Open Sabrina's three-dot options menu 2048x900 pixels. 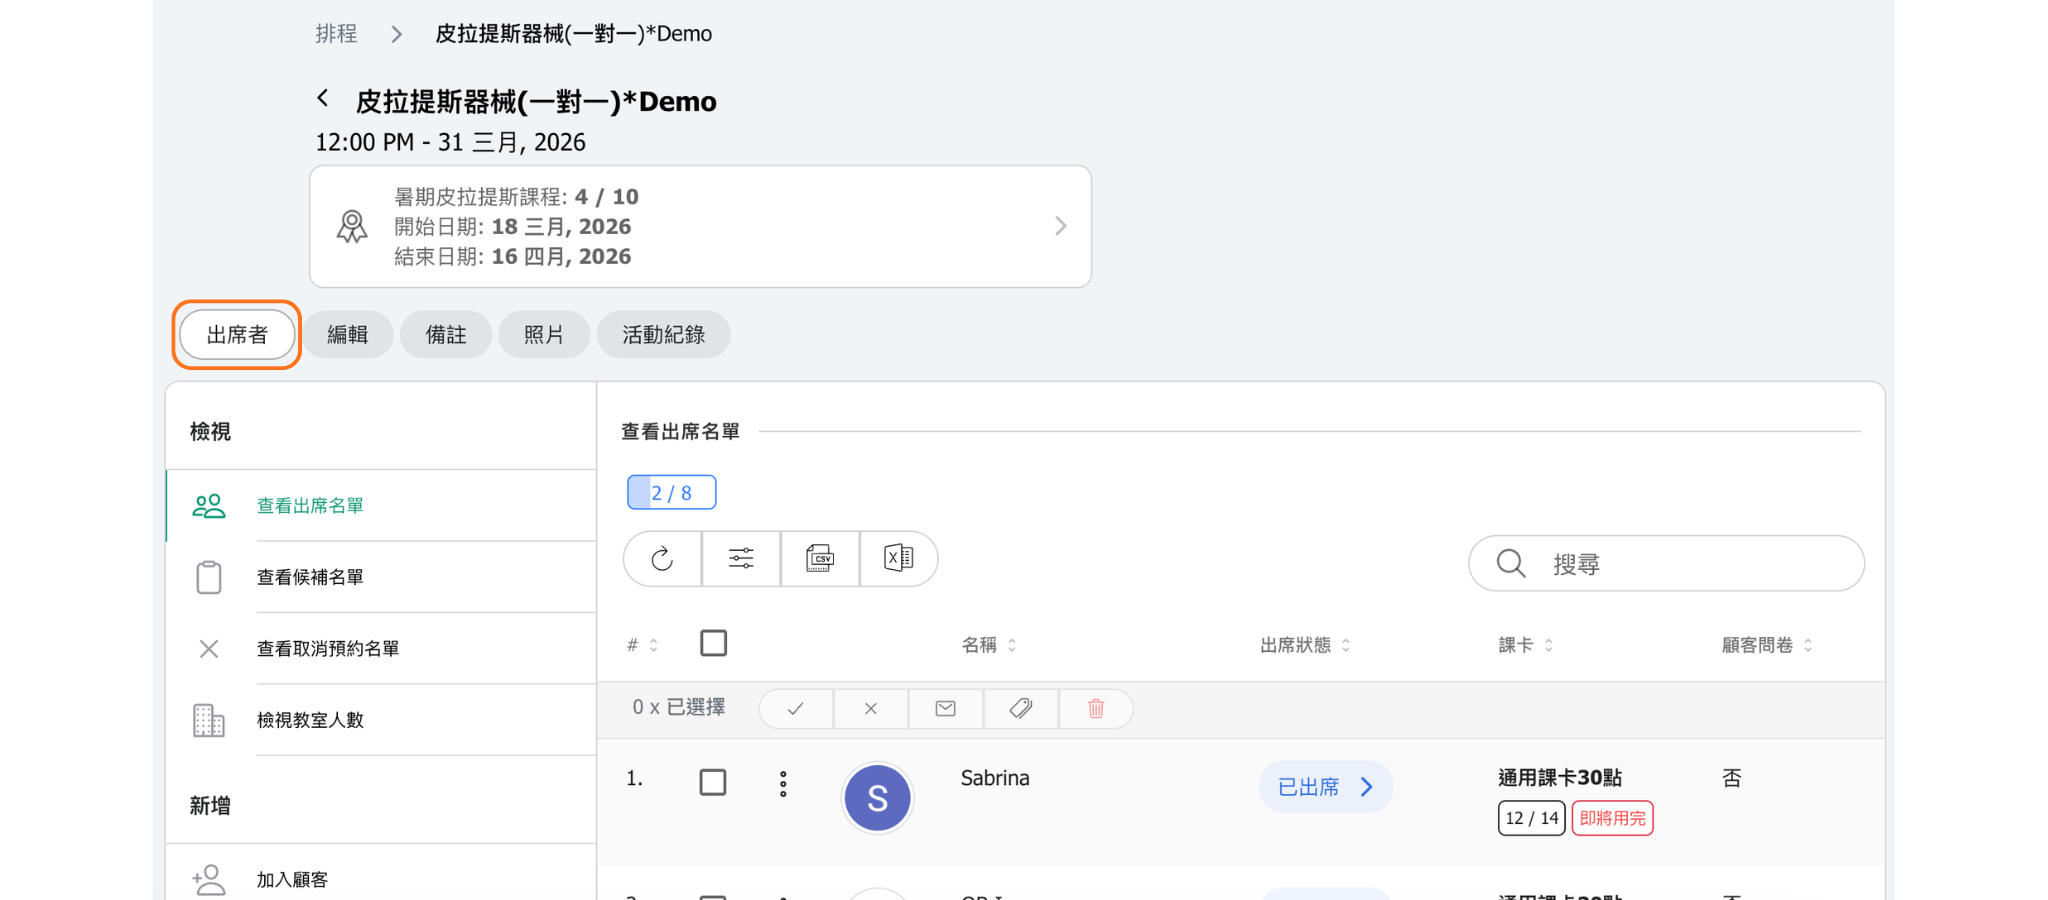[x=783, y=784]
